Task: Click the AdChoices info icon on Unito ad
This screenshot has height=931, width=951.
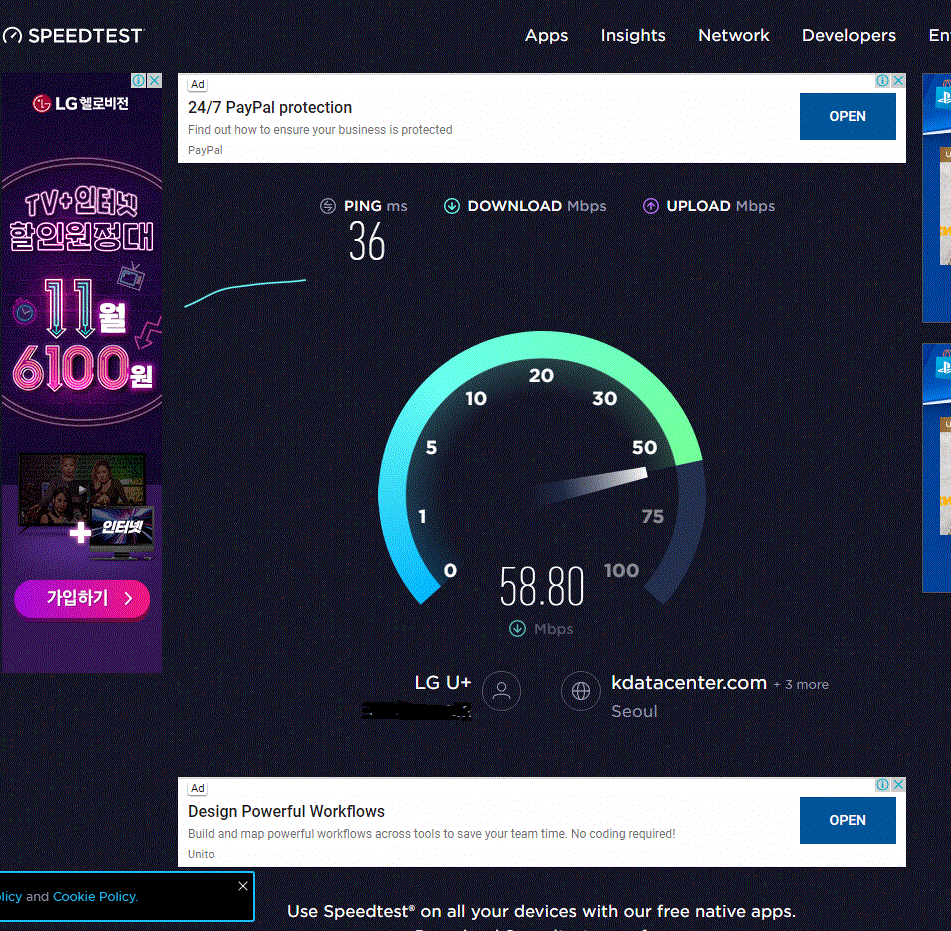Action: point(883,785)
